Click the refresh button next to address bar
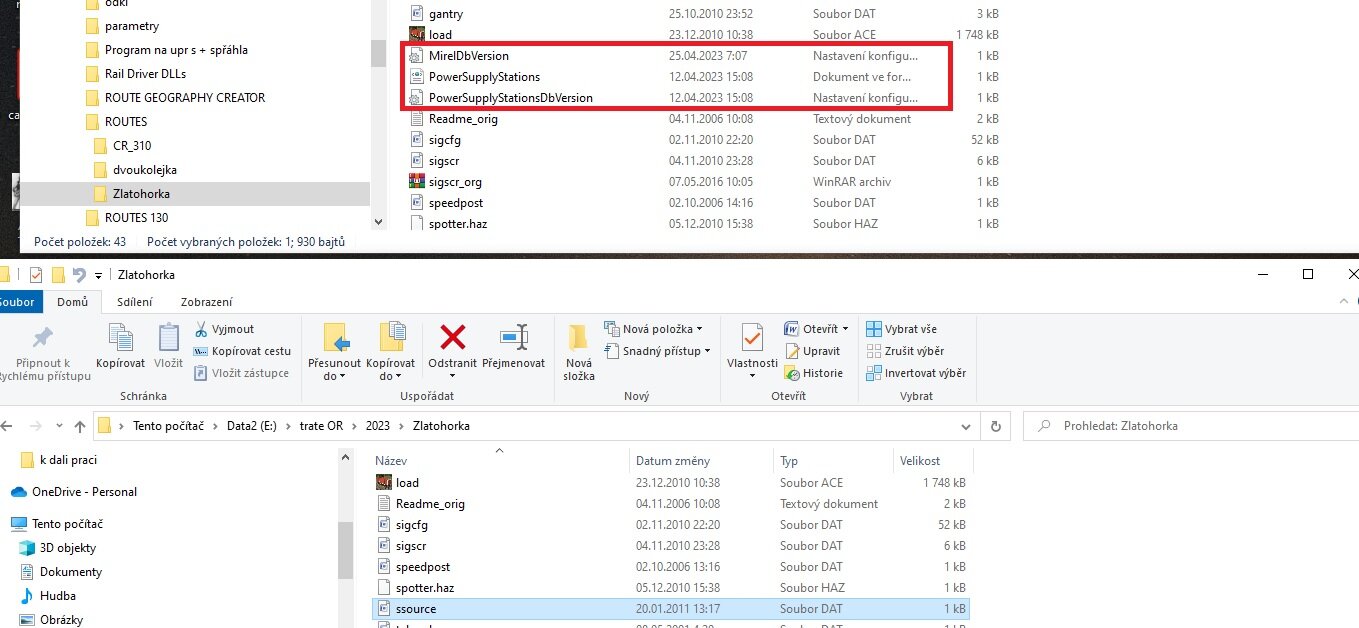 pos(995,426)
